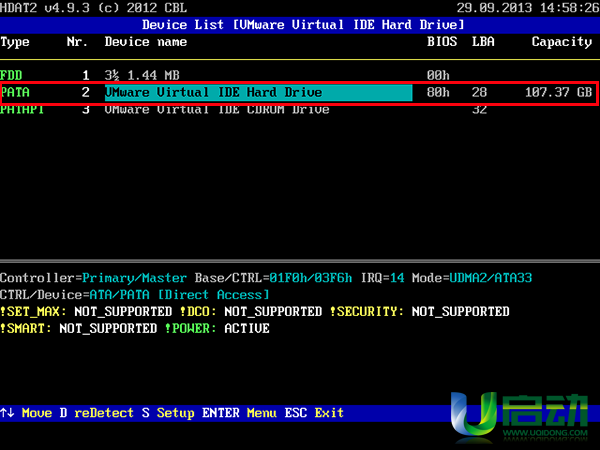Image resolution: width=600 pixels, height=450 pixels.
Task: Click the ATA/PATA [Direct Access] value
Action: pyautogui.click(x=179, y=295)
